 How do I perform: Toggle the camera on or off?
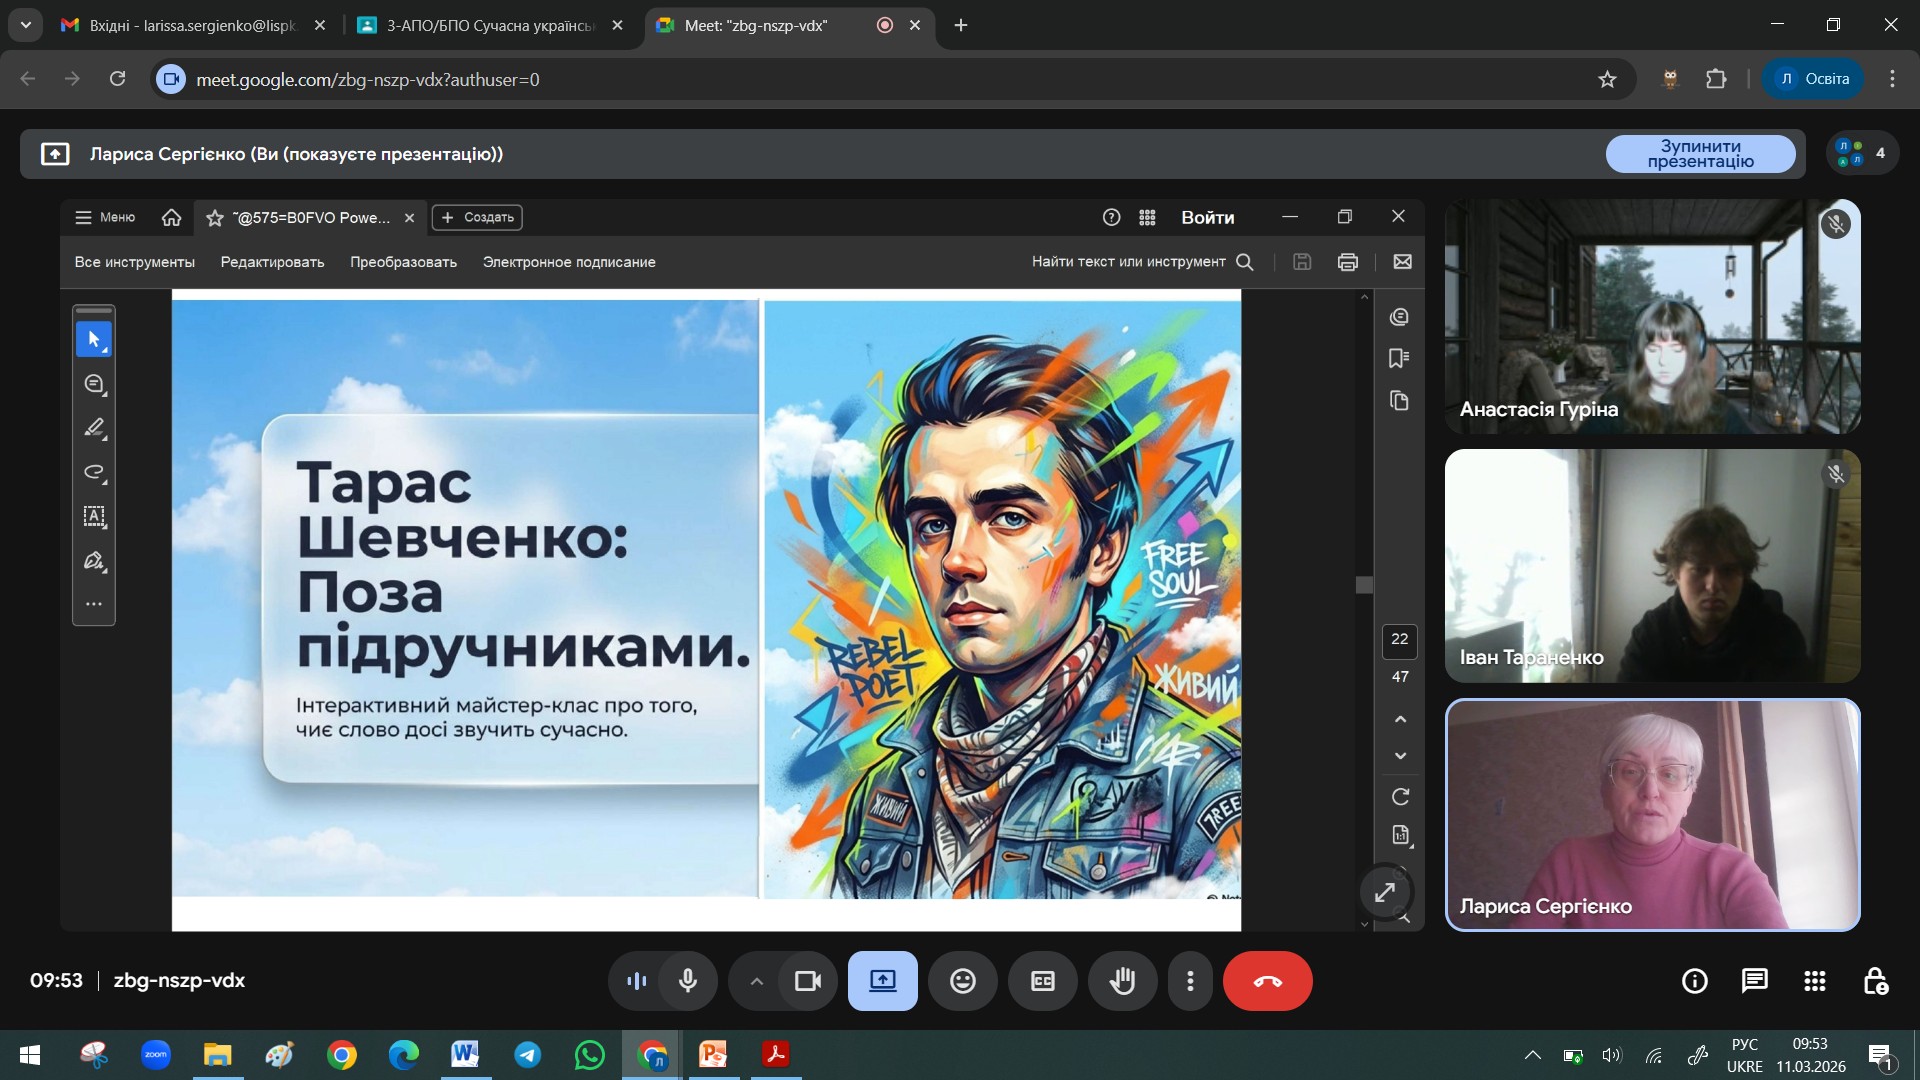pyautogui.click(x=807, y=981)
